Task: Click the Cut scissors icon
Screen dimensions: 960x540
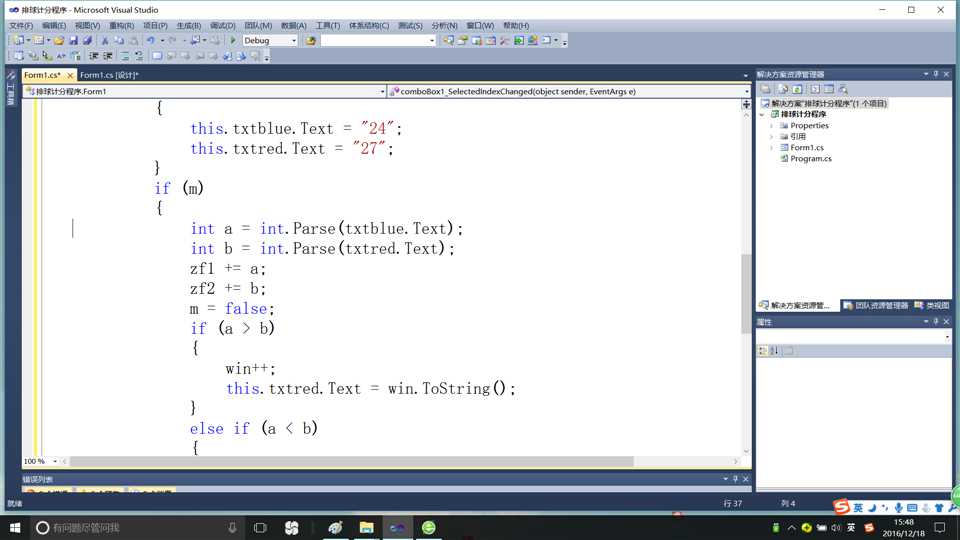Action: coord(105,40)
